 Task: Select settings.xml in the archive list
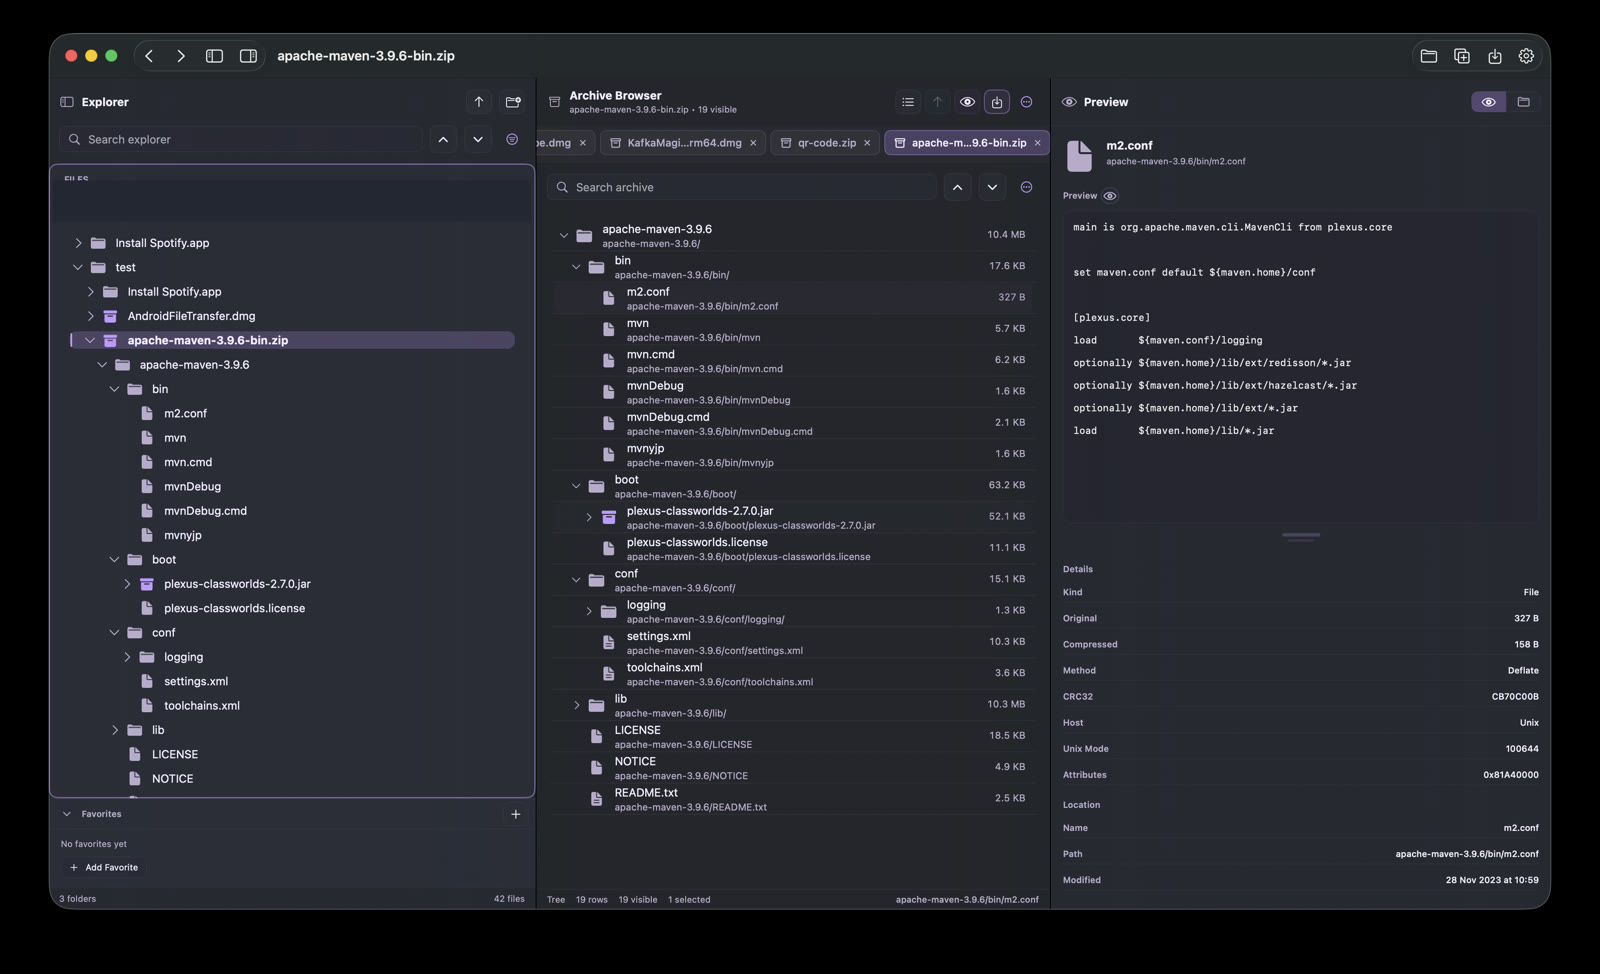pos(794,642)
